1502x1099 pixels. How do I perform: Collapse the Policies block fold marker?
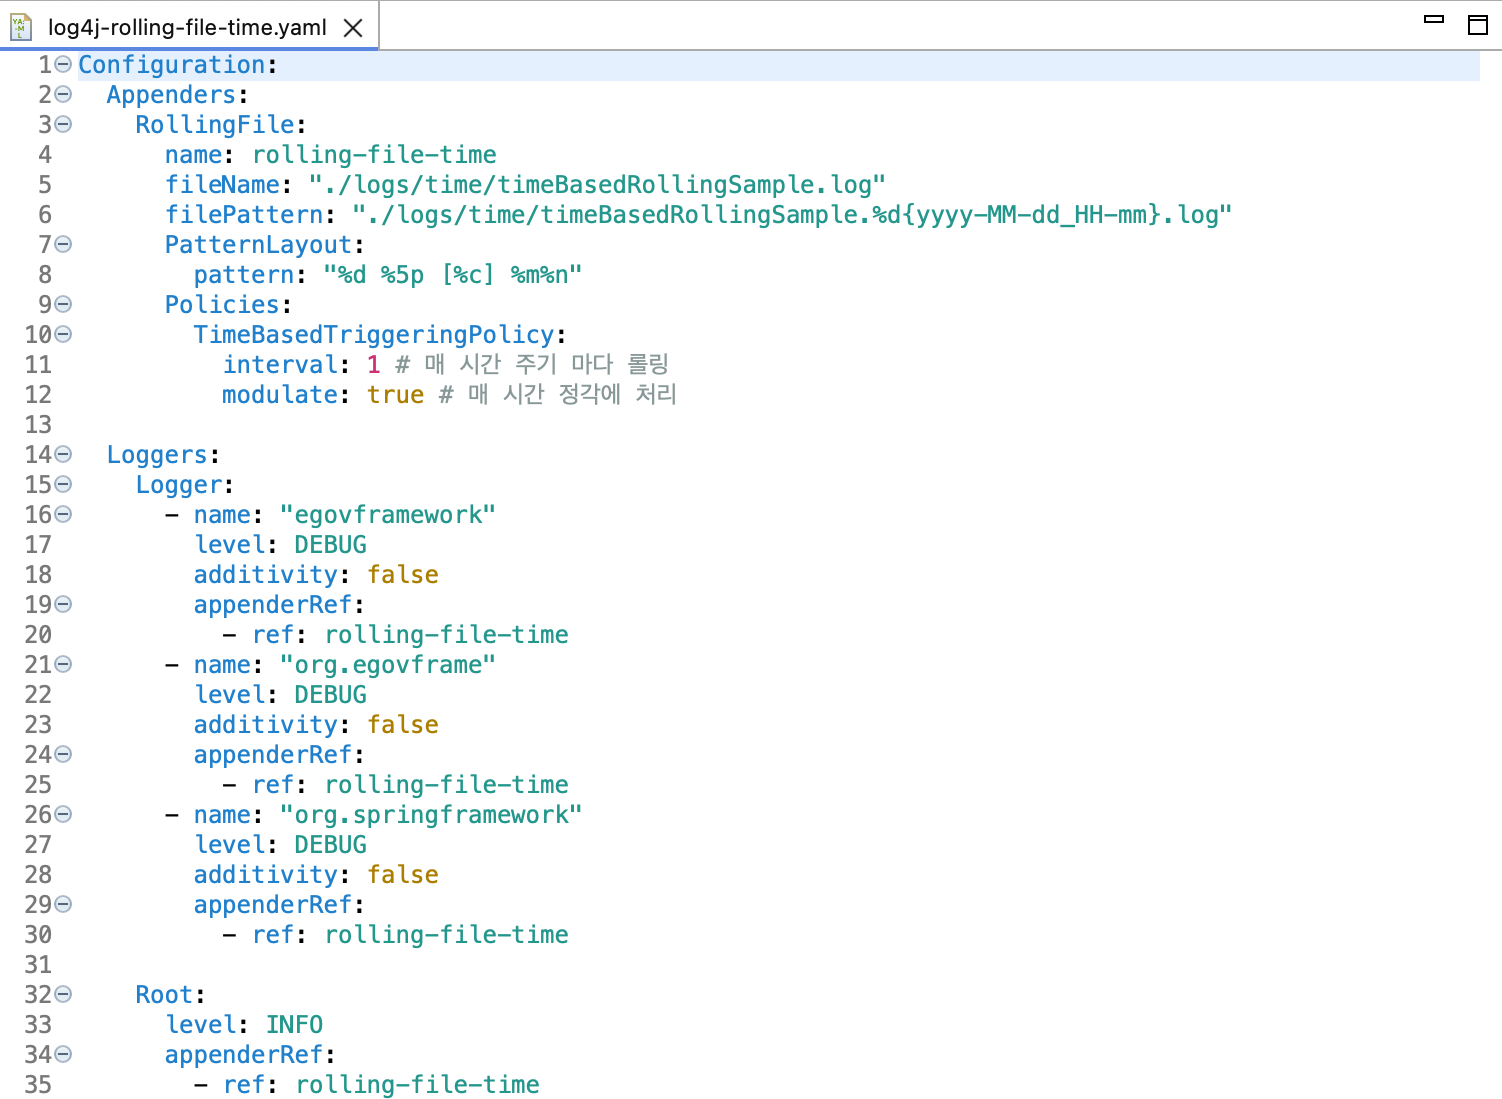coord(62,304)
